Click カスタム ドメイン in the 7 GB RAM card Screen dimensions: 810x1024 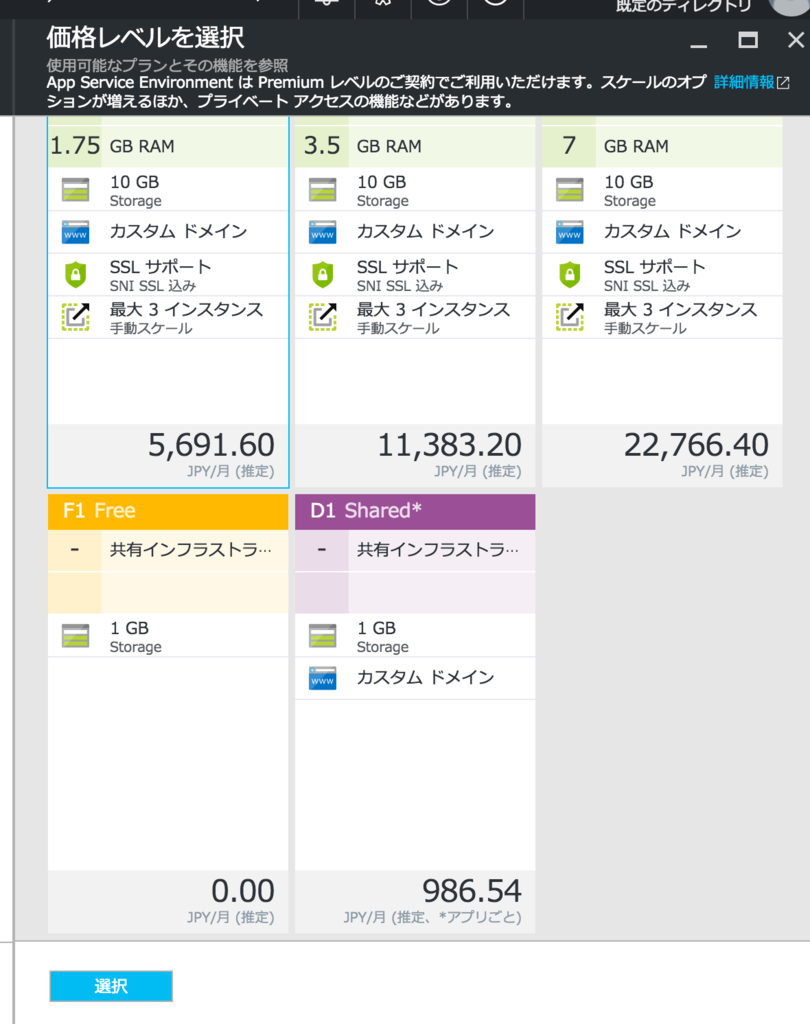[672, 231]
